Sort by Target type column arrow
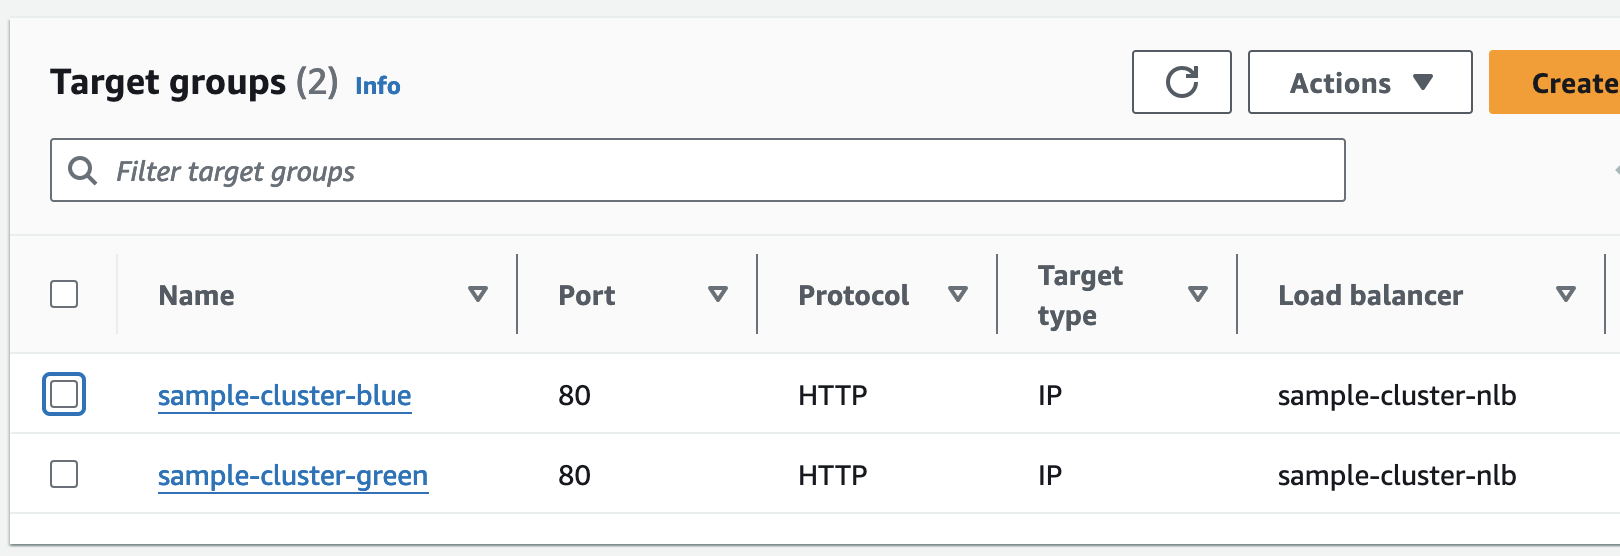Screen dimensions: 1620x556 (x=1197, y=294)
